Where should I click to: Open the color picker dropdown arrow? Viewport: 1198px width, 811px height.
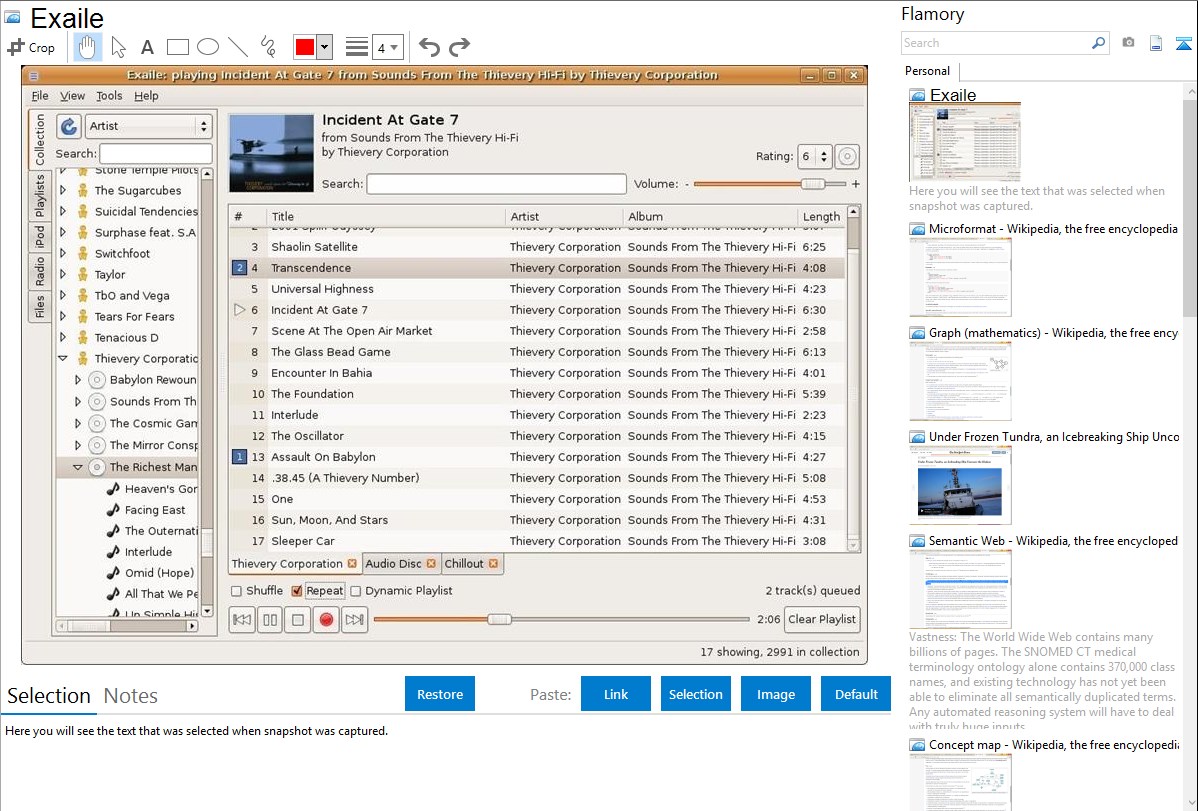click(325, 47)
